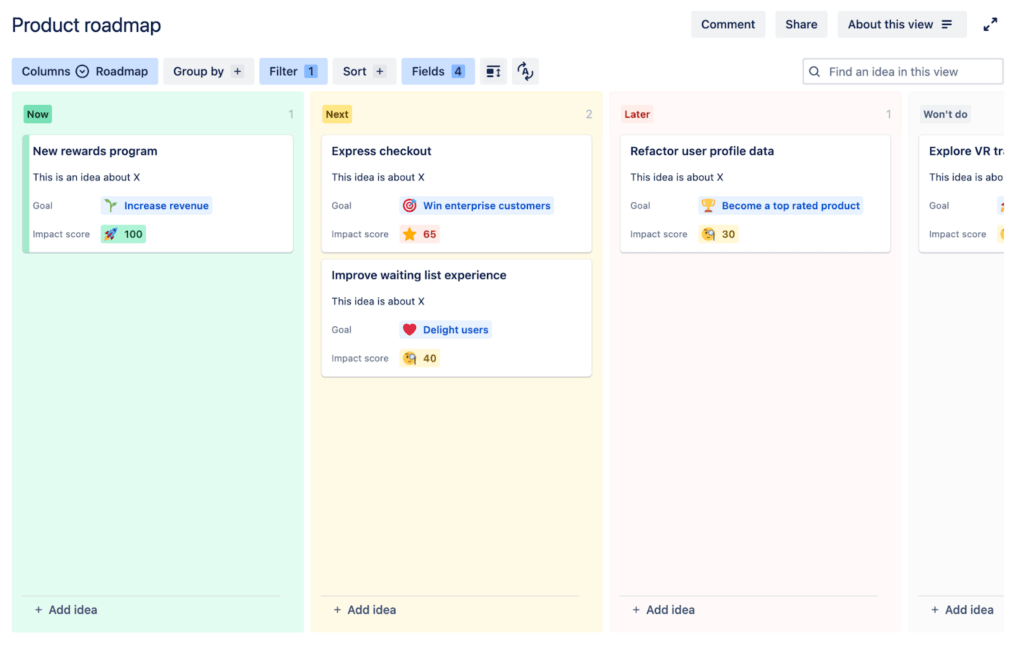Click the Share button

coord(800,23)
